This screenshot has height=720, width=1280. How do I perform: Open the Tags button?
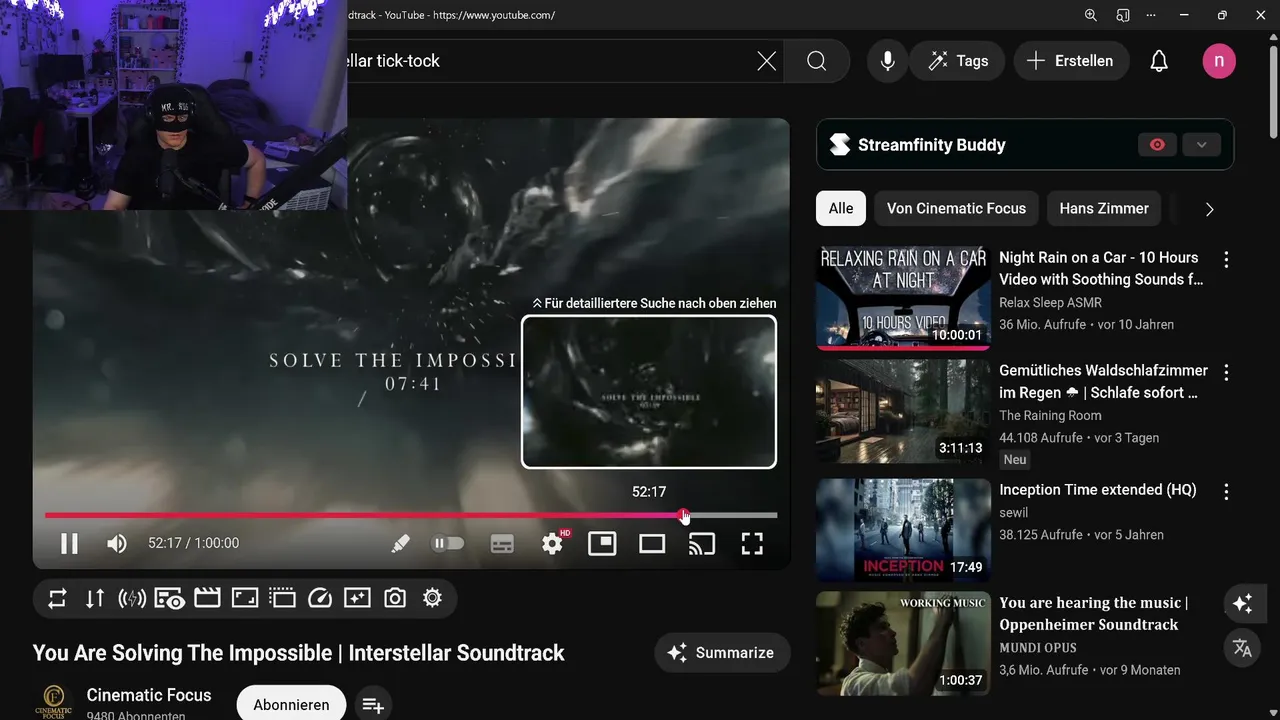click(x=957, y=61)
